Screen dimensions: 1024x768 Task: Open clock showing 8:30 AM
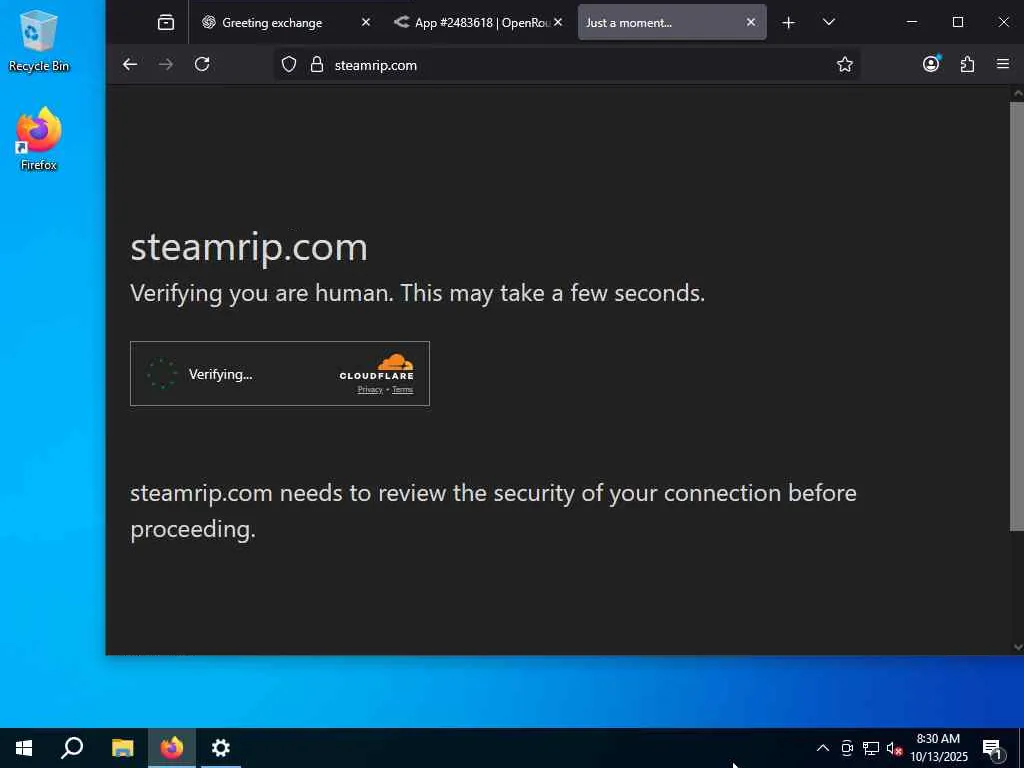[x=938, y=748]
